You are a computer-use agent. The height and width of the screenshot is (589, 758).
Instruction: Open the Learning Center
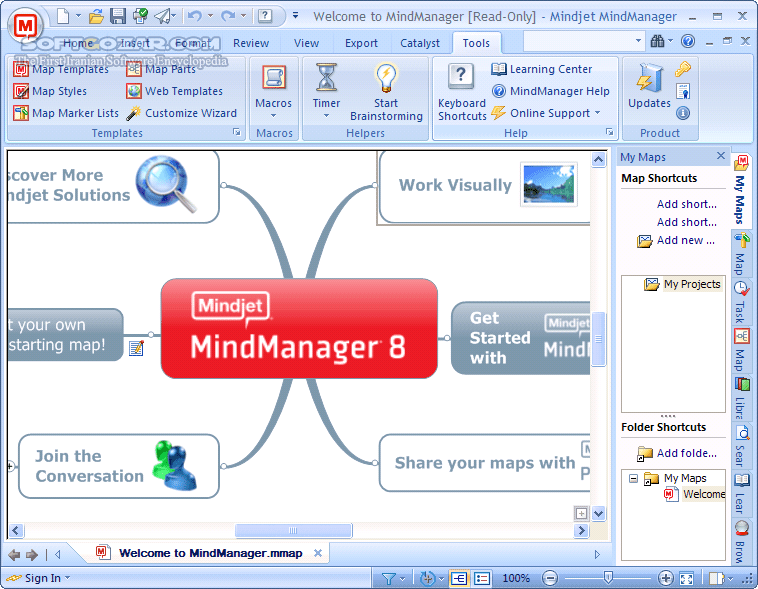(541, 69)
